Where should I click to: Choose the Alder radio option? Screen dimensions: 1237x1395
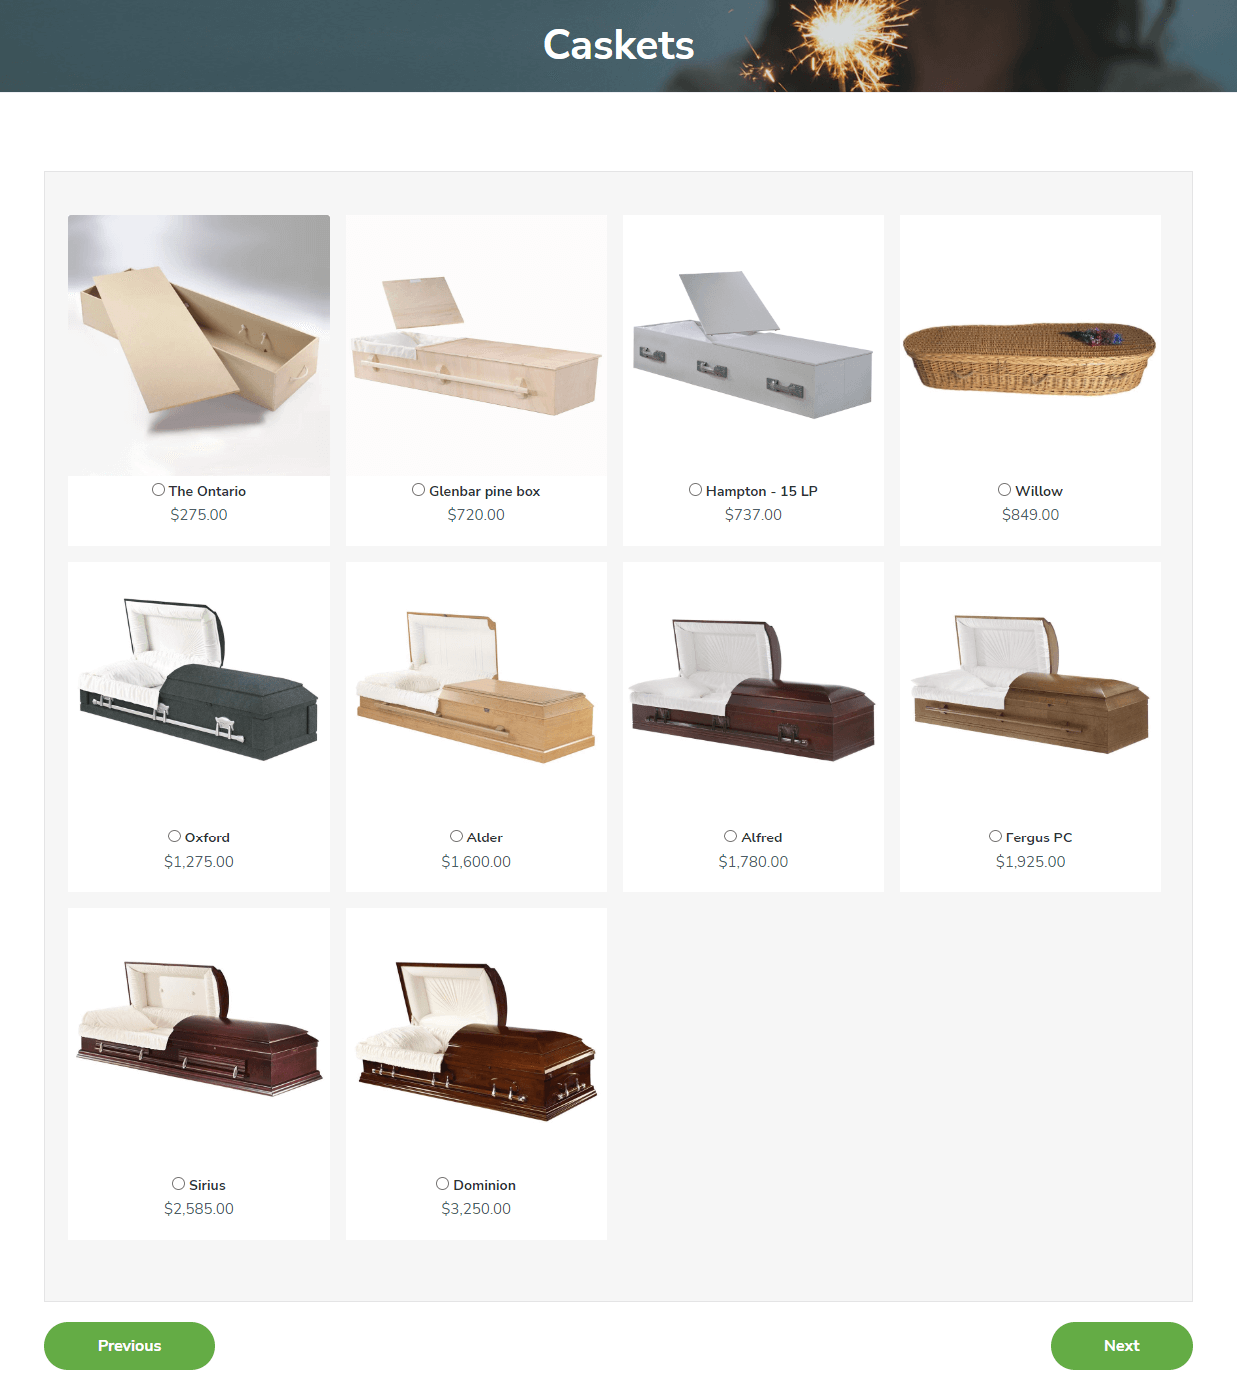coord(456,836)
